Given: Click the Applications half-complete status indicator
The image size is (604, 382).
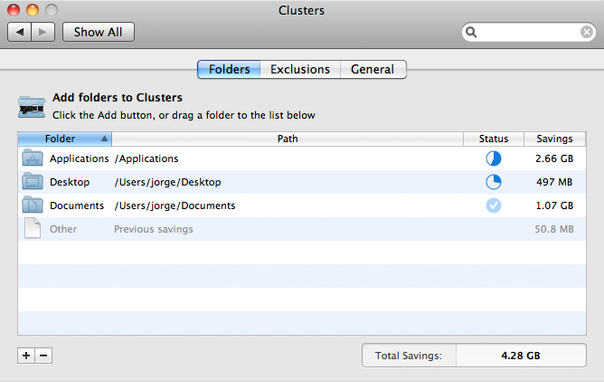Looking at the screenshot, I should [x=493, y=158].
